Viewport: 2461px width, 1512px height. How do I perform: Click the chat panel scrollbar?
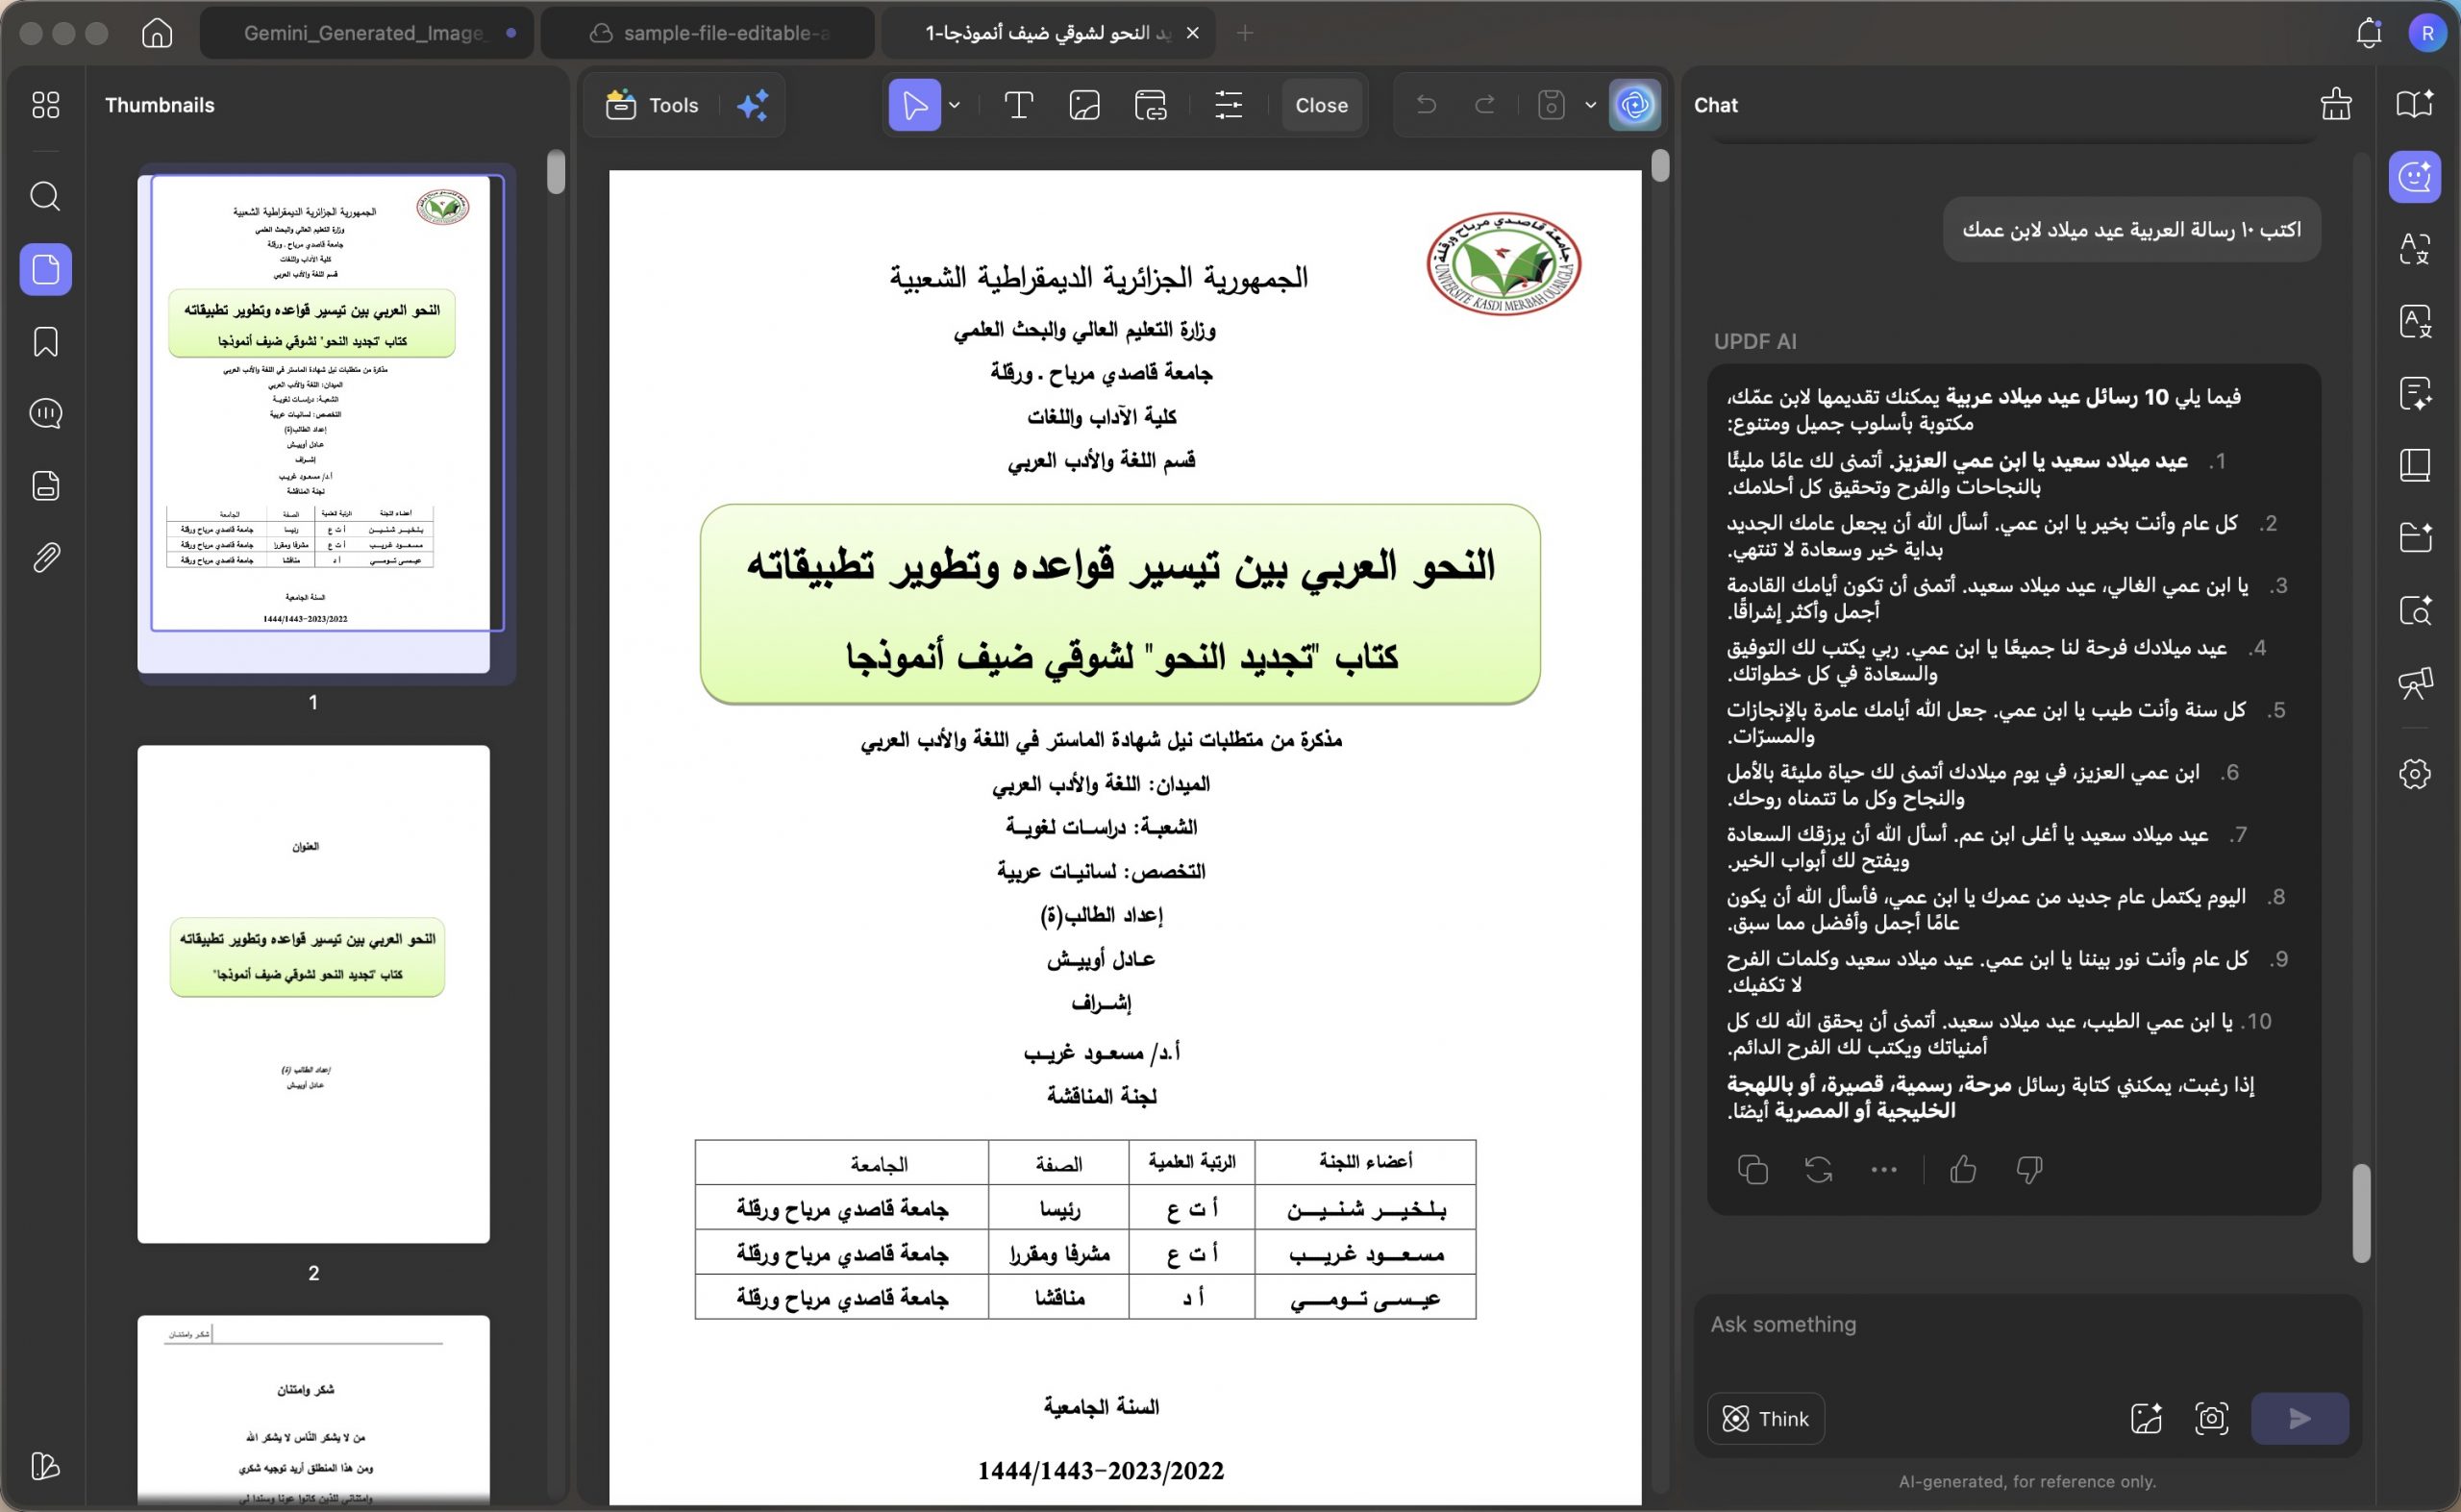(2361, 1213)
